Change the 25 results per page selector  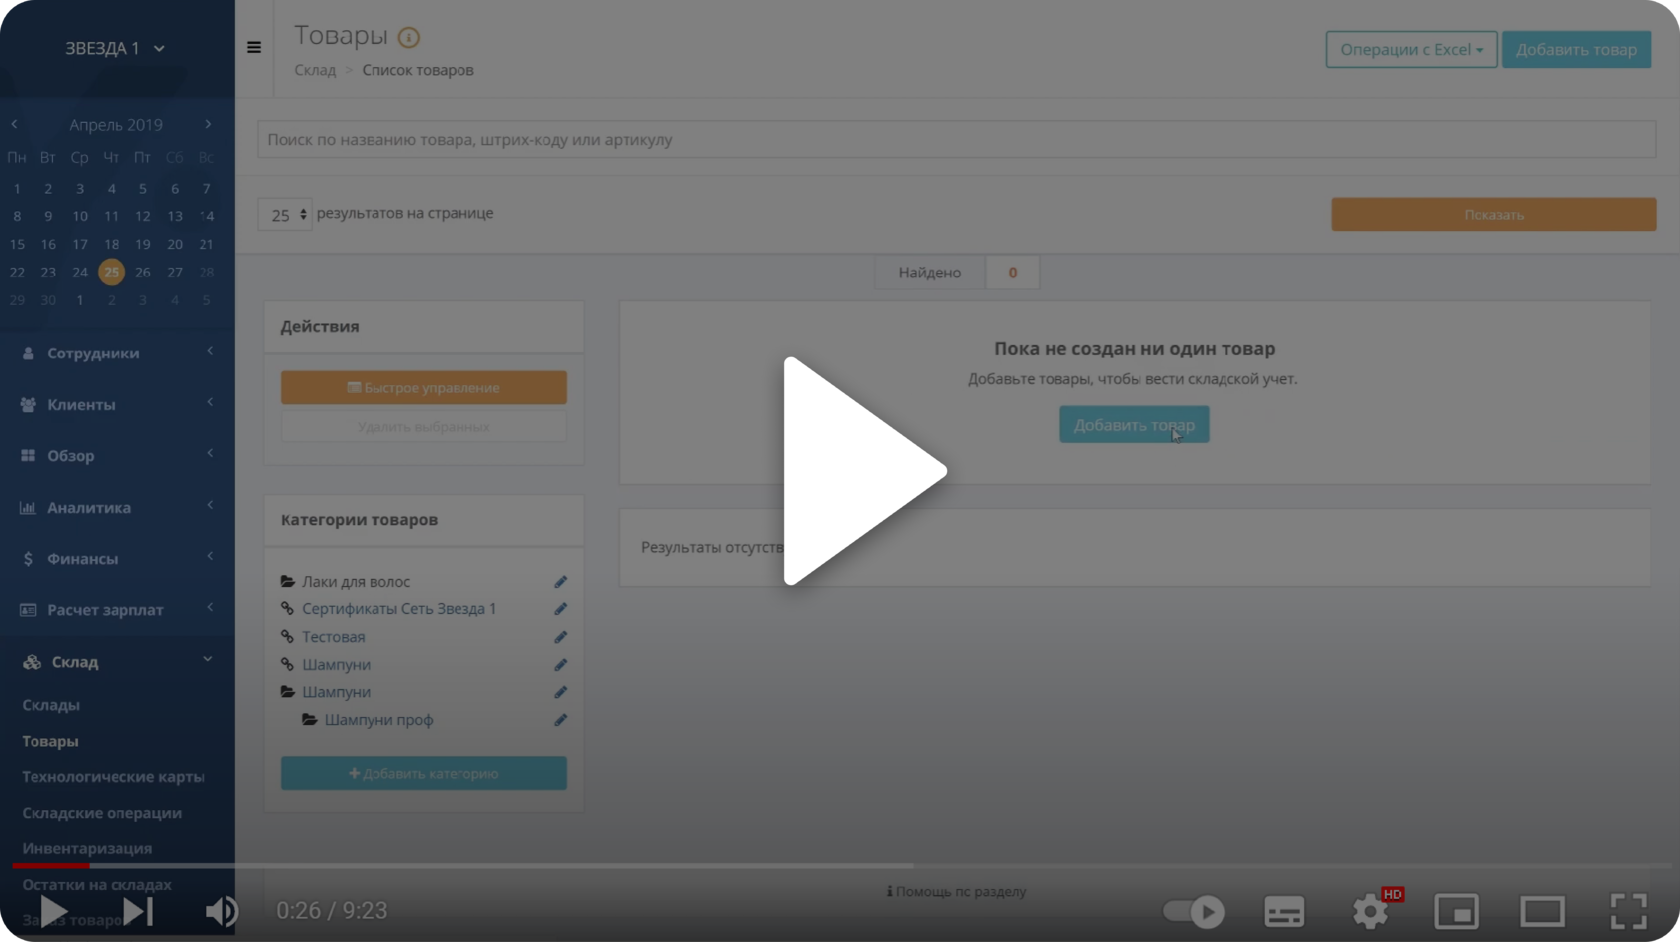285,214
